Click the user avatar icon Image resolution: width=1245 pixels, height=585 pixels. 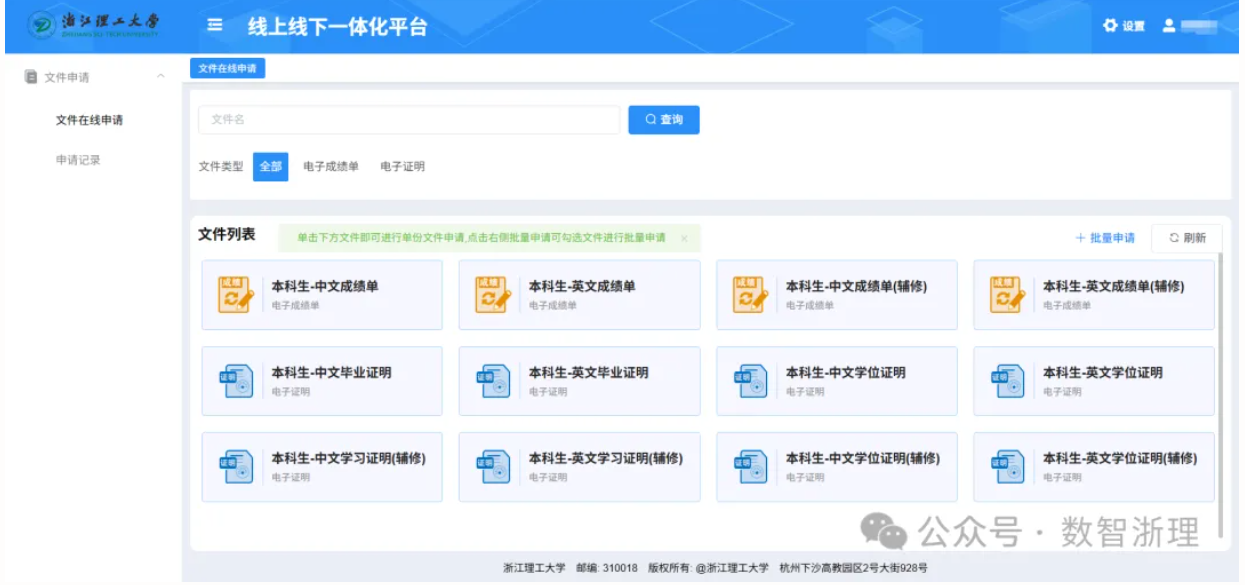coord(1167,26)
